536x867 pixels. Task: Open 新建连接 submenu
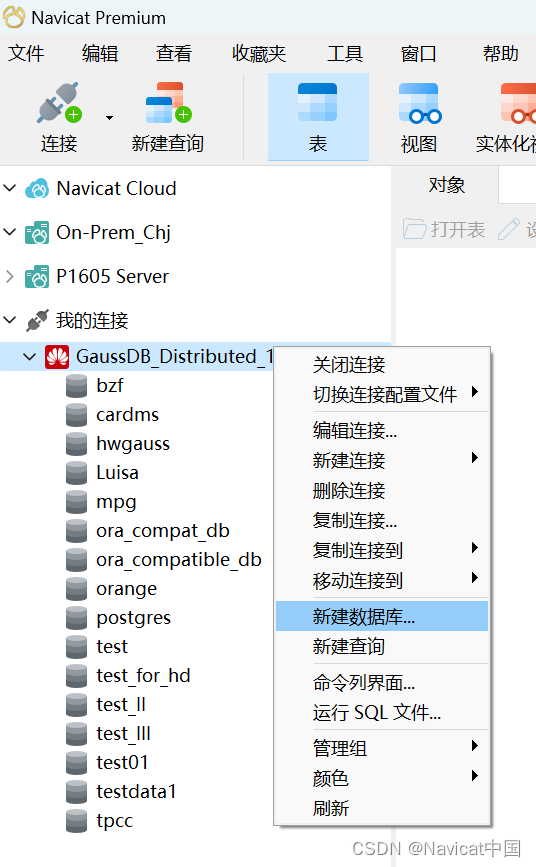(x=382, y=461)
